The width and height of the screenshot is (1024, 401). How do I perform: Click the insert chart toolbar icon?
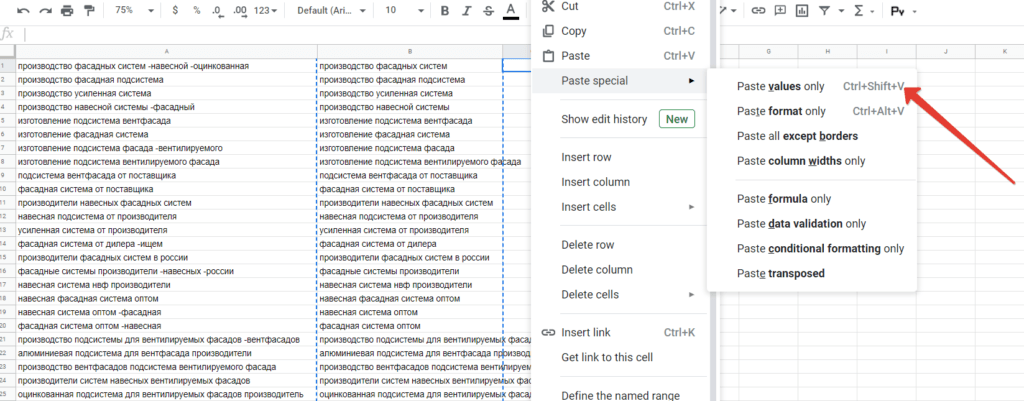point(802,10)
